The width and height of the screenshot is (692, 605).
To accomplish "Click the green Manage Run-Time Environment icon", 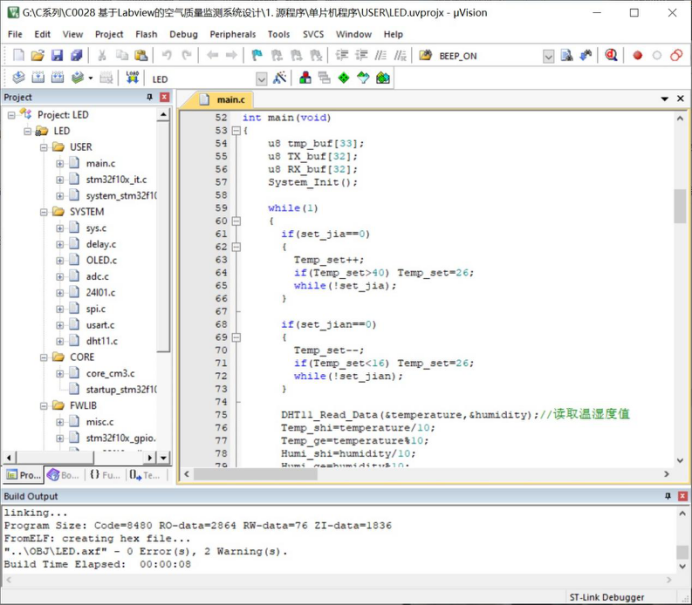I will click(343, 78).
